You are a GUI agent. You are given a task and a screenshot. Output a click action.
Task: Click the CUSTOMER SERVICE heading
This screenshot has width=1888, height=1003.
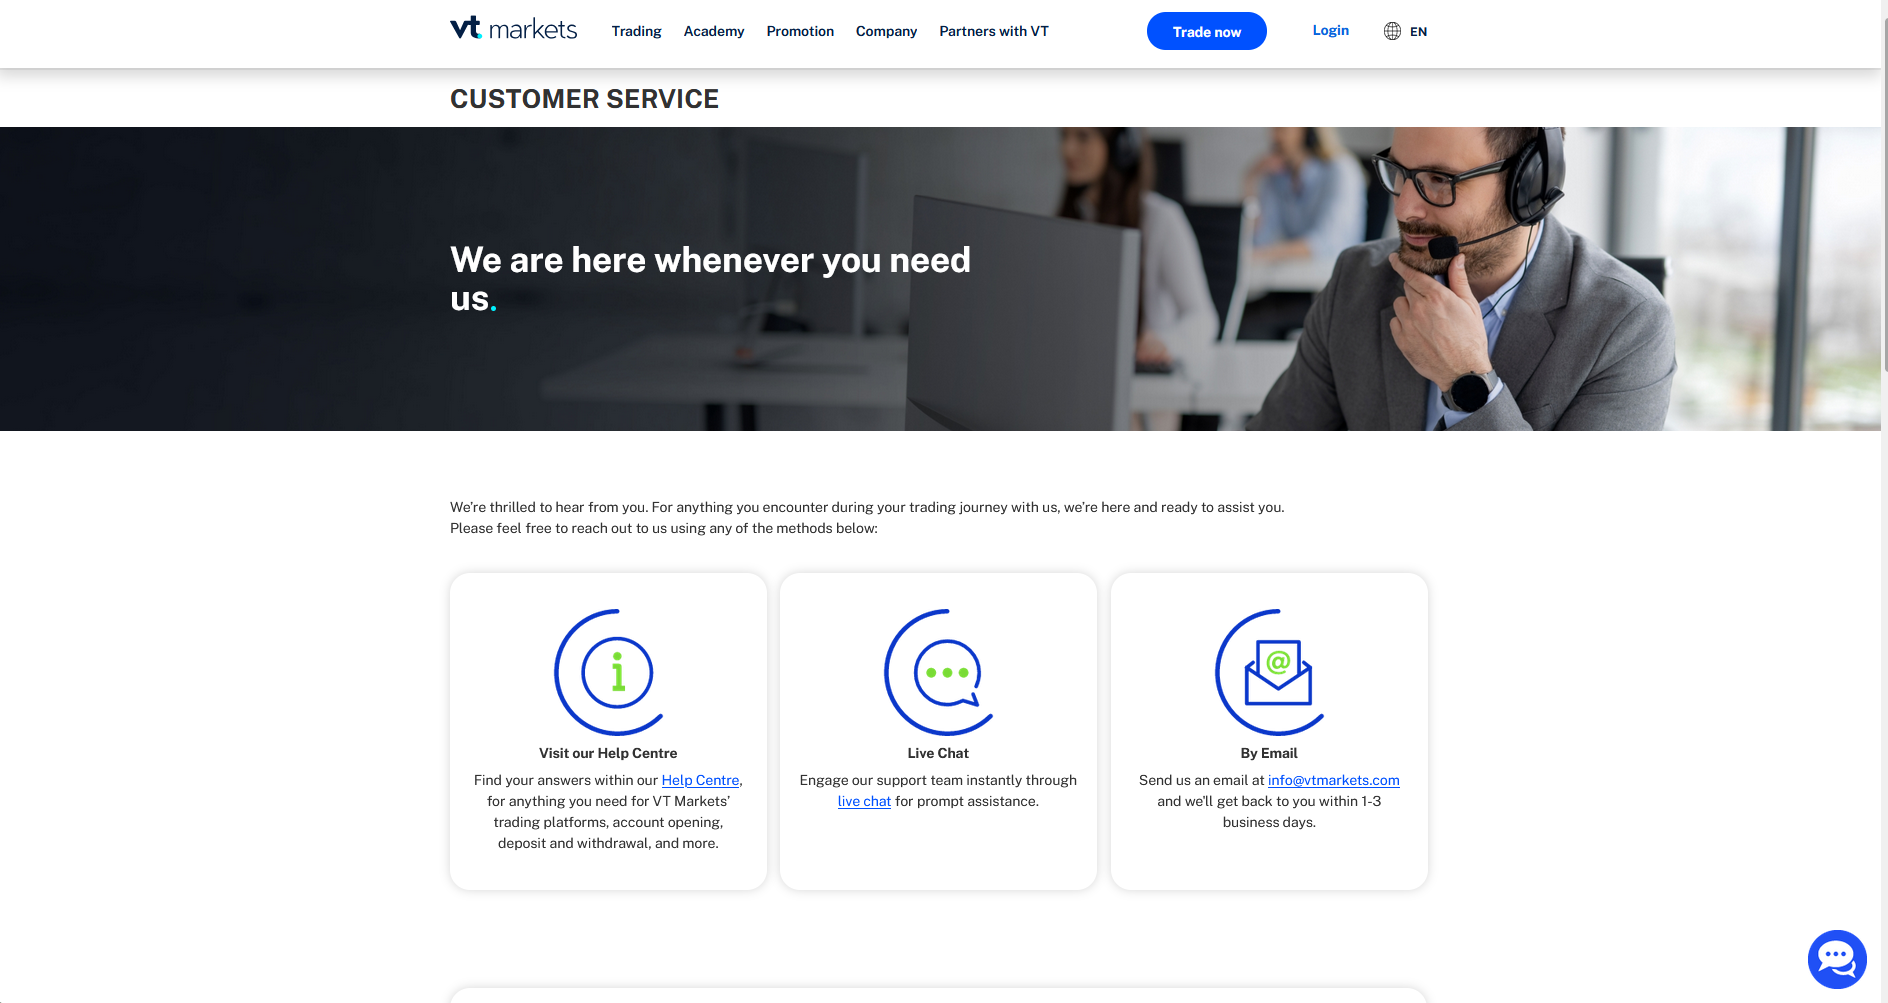(x=584, y=99)
